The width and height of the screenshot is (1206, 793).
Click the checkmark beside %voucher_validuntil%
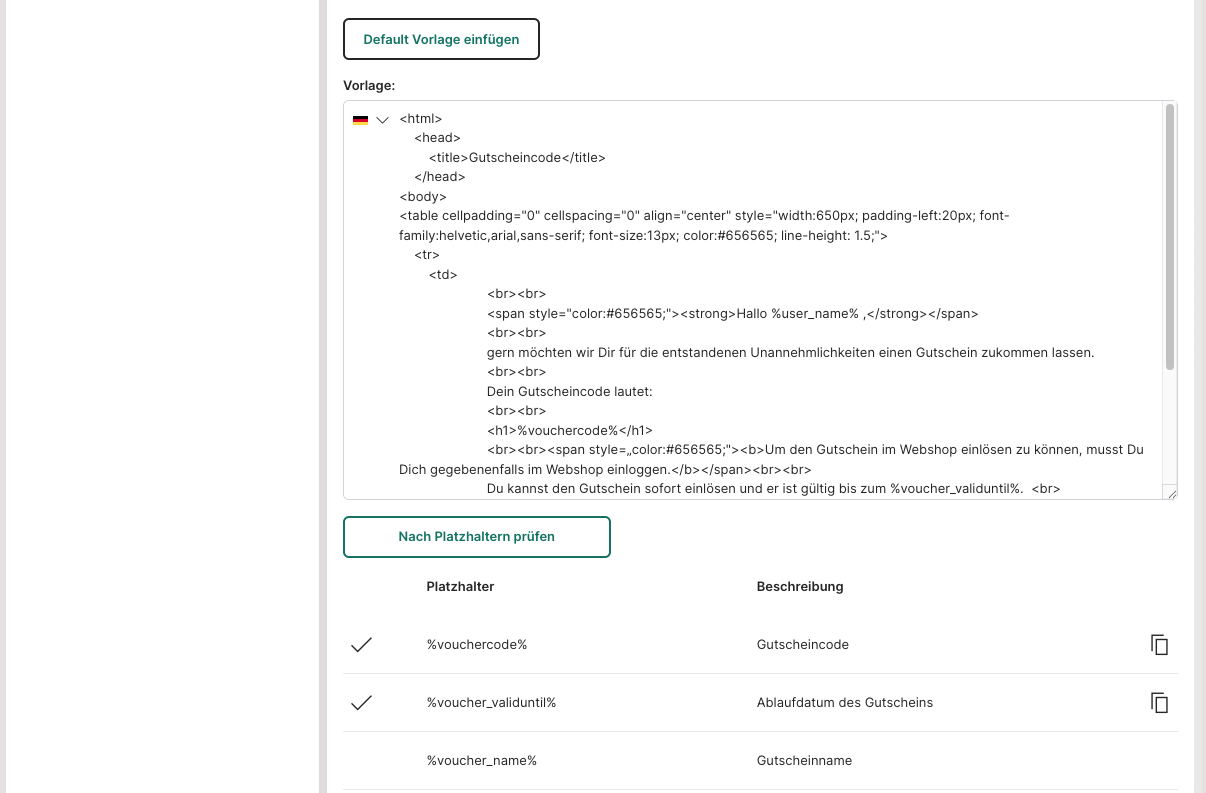coord(361,703)
